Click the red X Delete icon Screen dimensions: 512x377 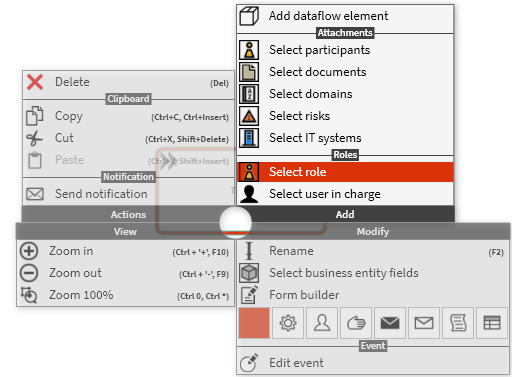pos(35,82)
